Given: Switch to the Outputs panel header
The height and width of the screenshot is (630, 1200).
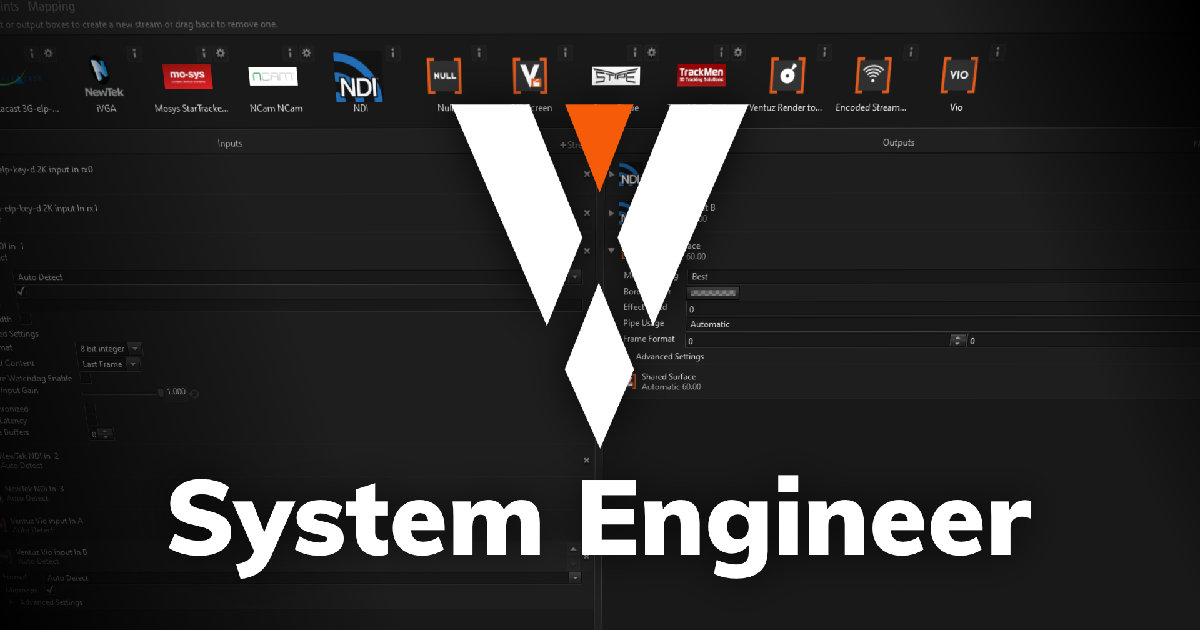Looking at the screenshot, I should pyautogui.click(x=898, y=142).
